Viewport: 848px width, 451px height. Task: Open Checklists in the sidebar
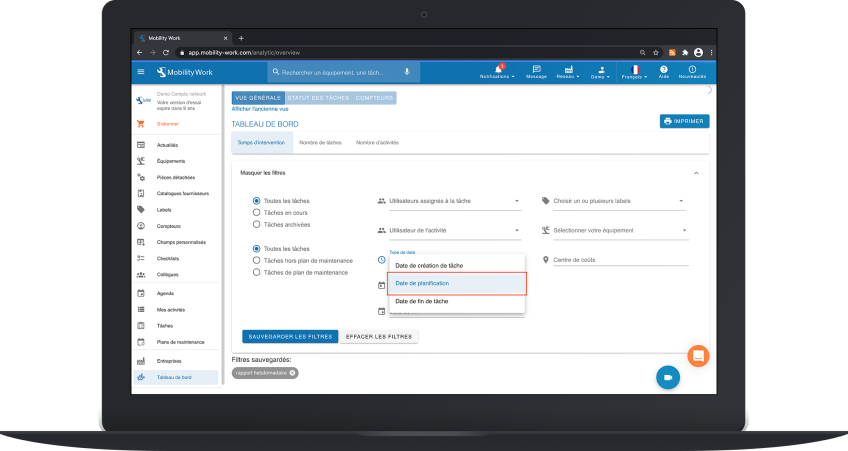[x=168, y=258]
